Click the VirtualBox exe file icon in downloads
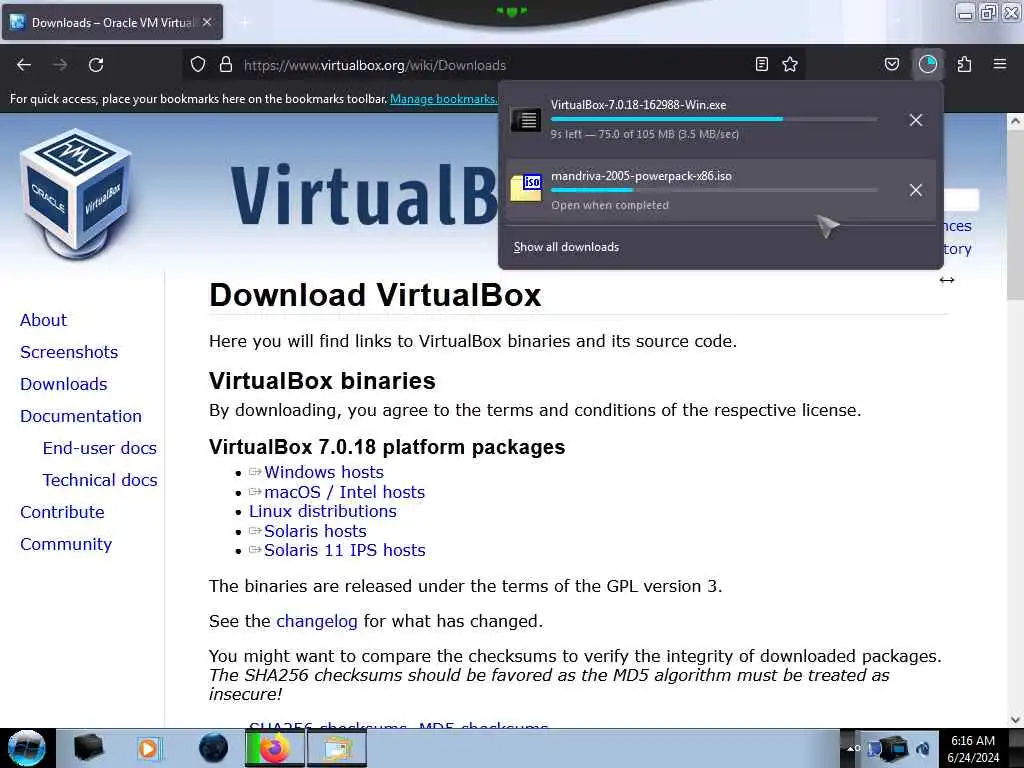This screenshot has height=768, width=1024. click(x=525, y=120)
